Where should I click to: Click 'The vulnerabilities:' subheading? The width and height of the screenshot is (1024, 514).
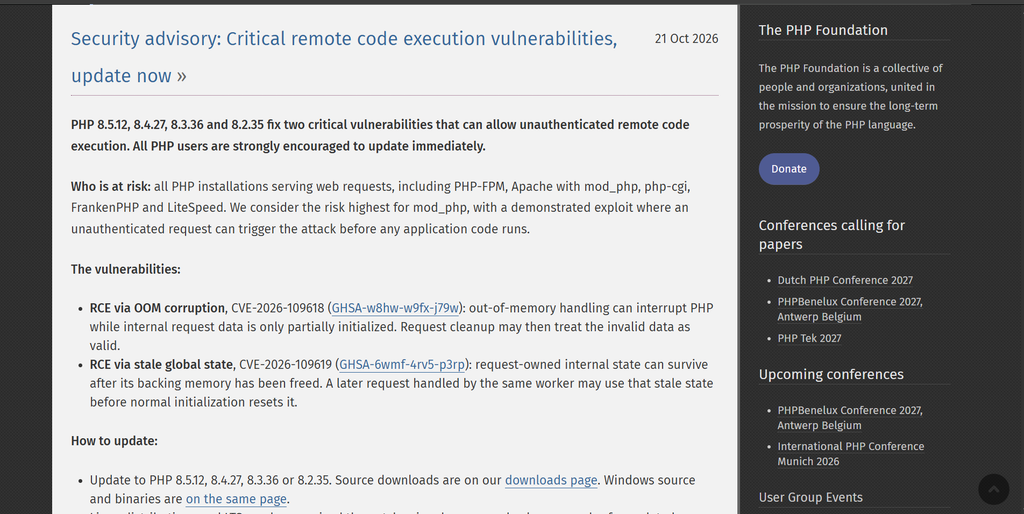[x=125, y=270]
